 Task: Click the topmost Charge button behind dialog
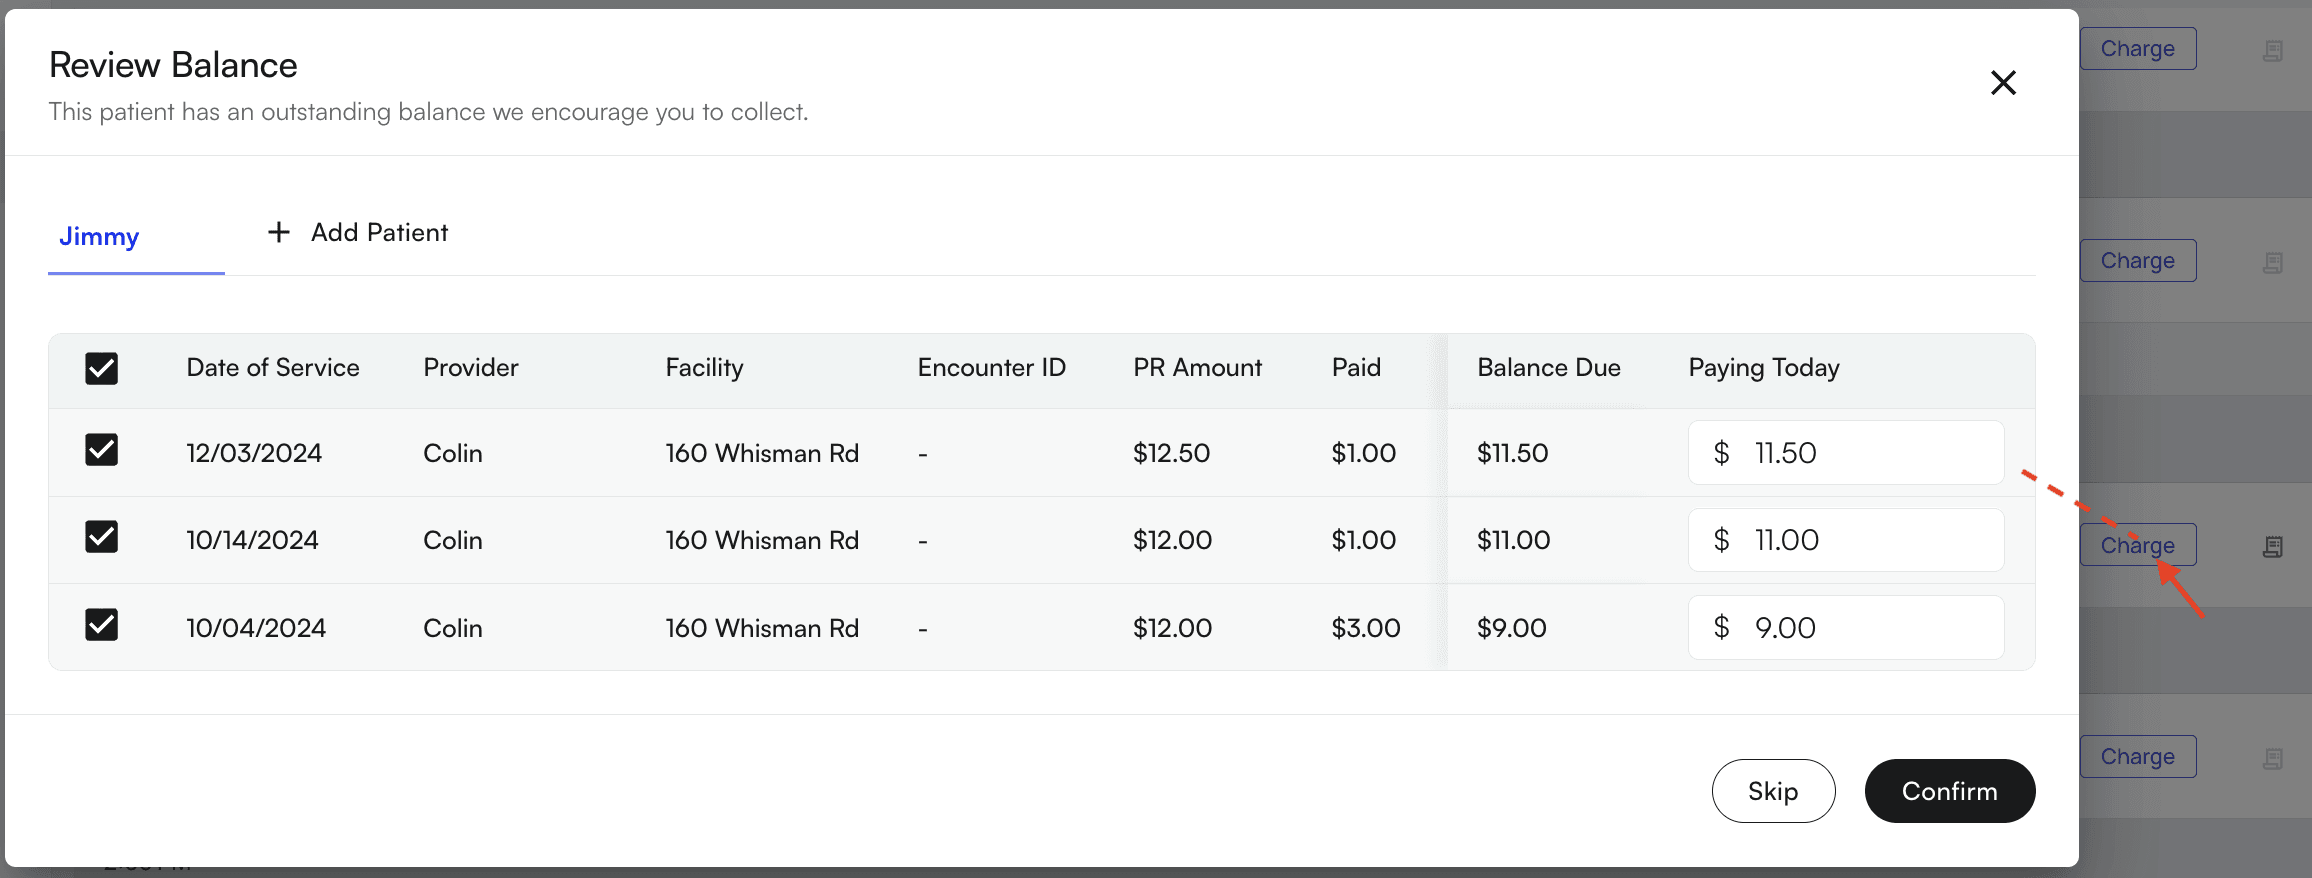point(2137,49)
